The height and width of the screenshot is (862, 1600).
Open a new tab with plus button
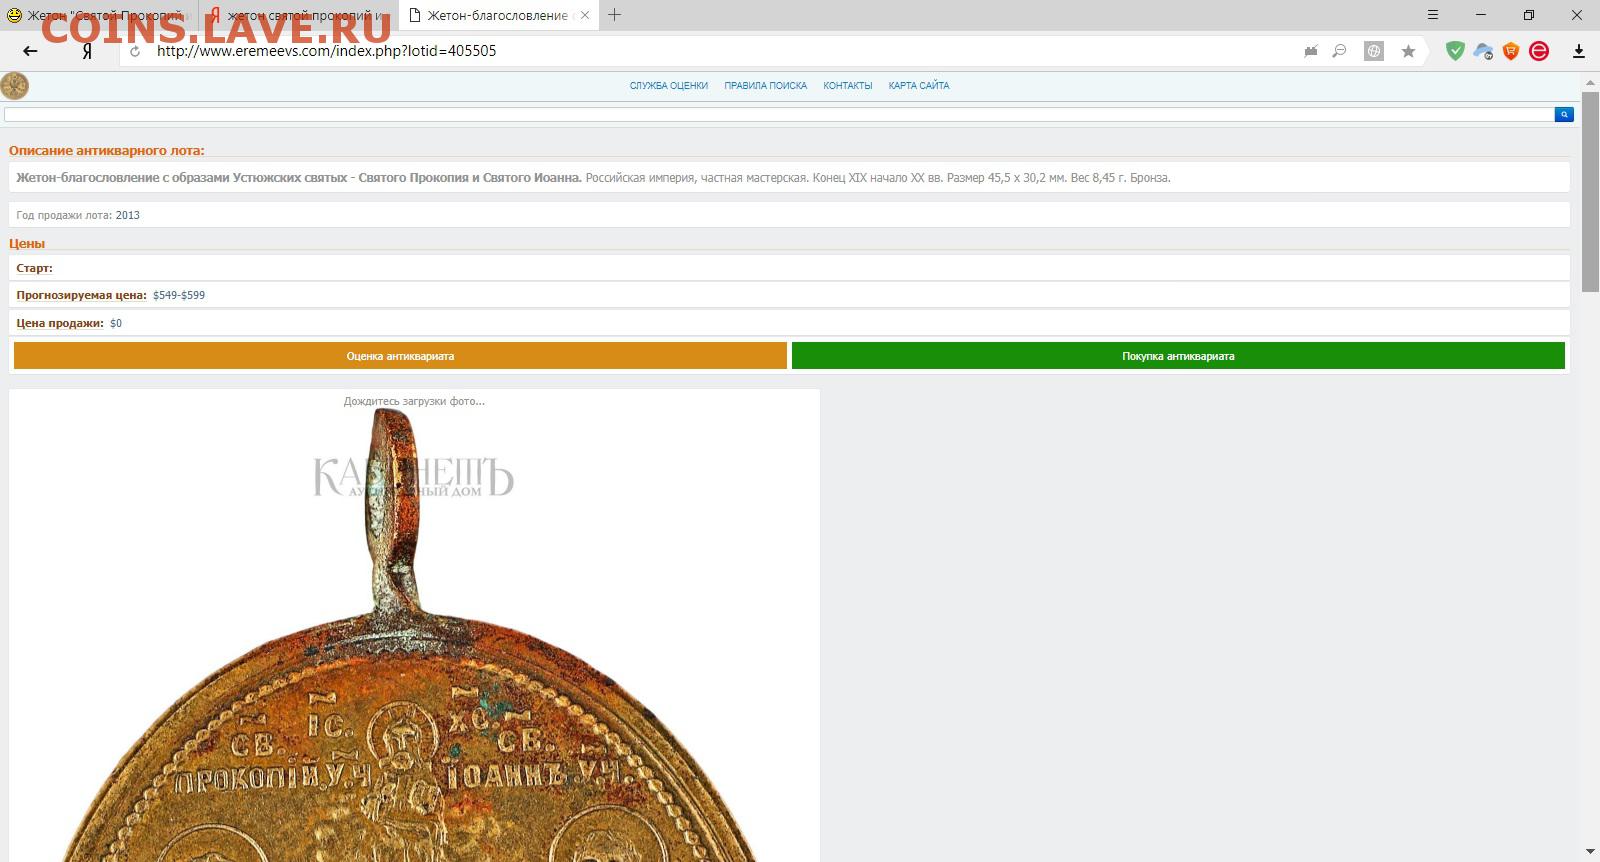click(x=614, y=15)
